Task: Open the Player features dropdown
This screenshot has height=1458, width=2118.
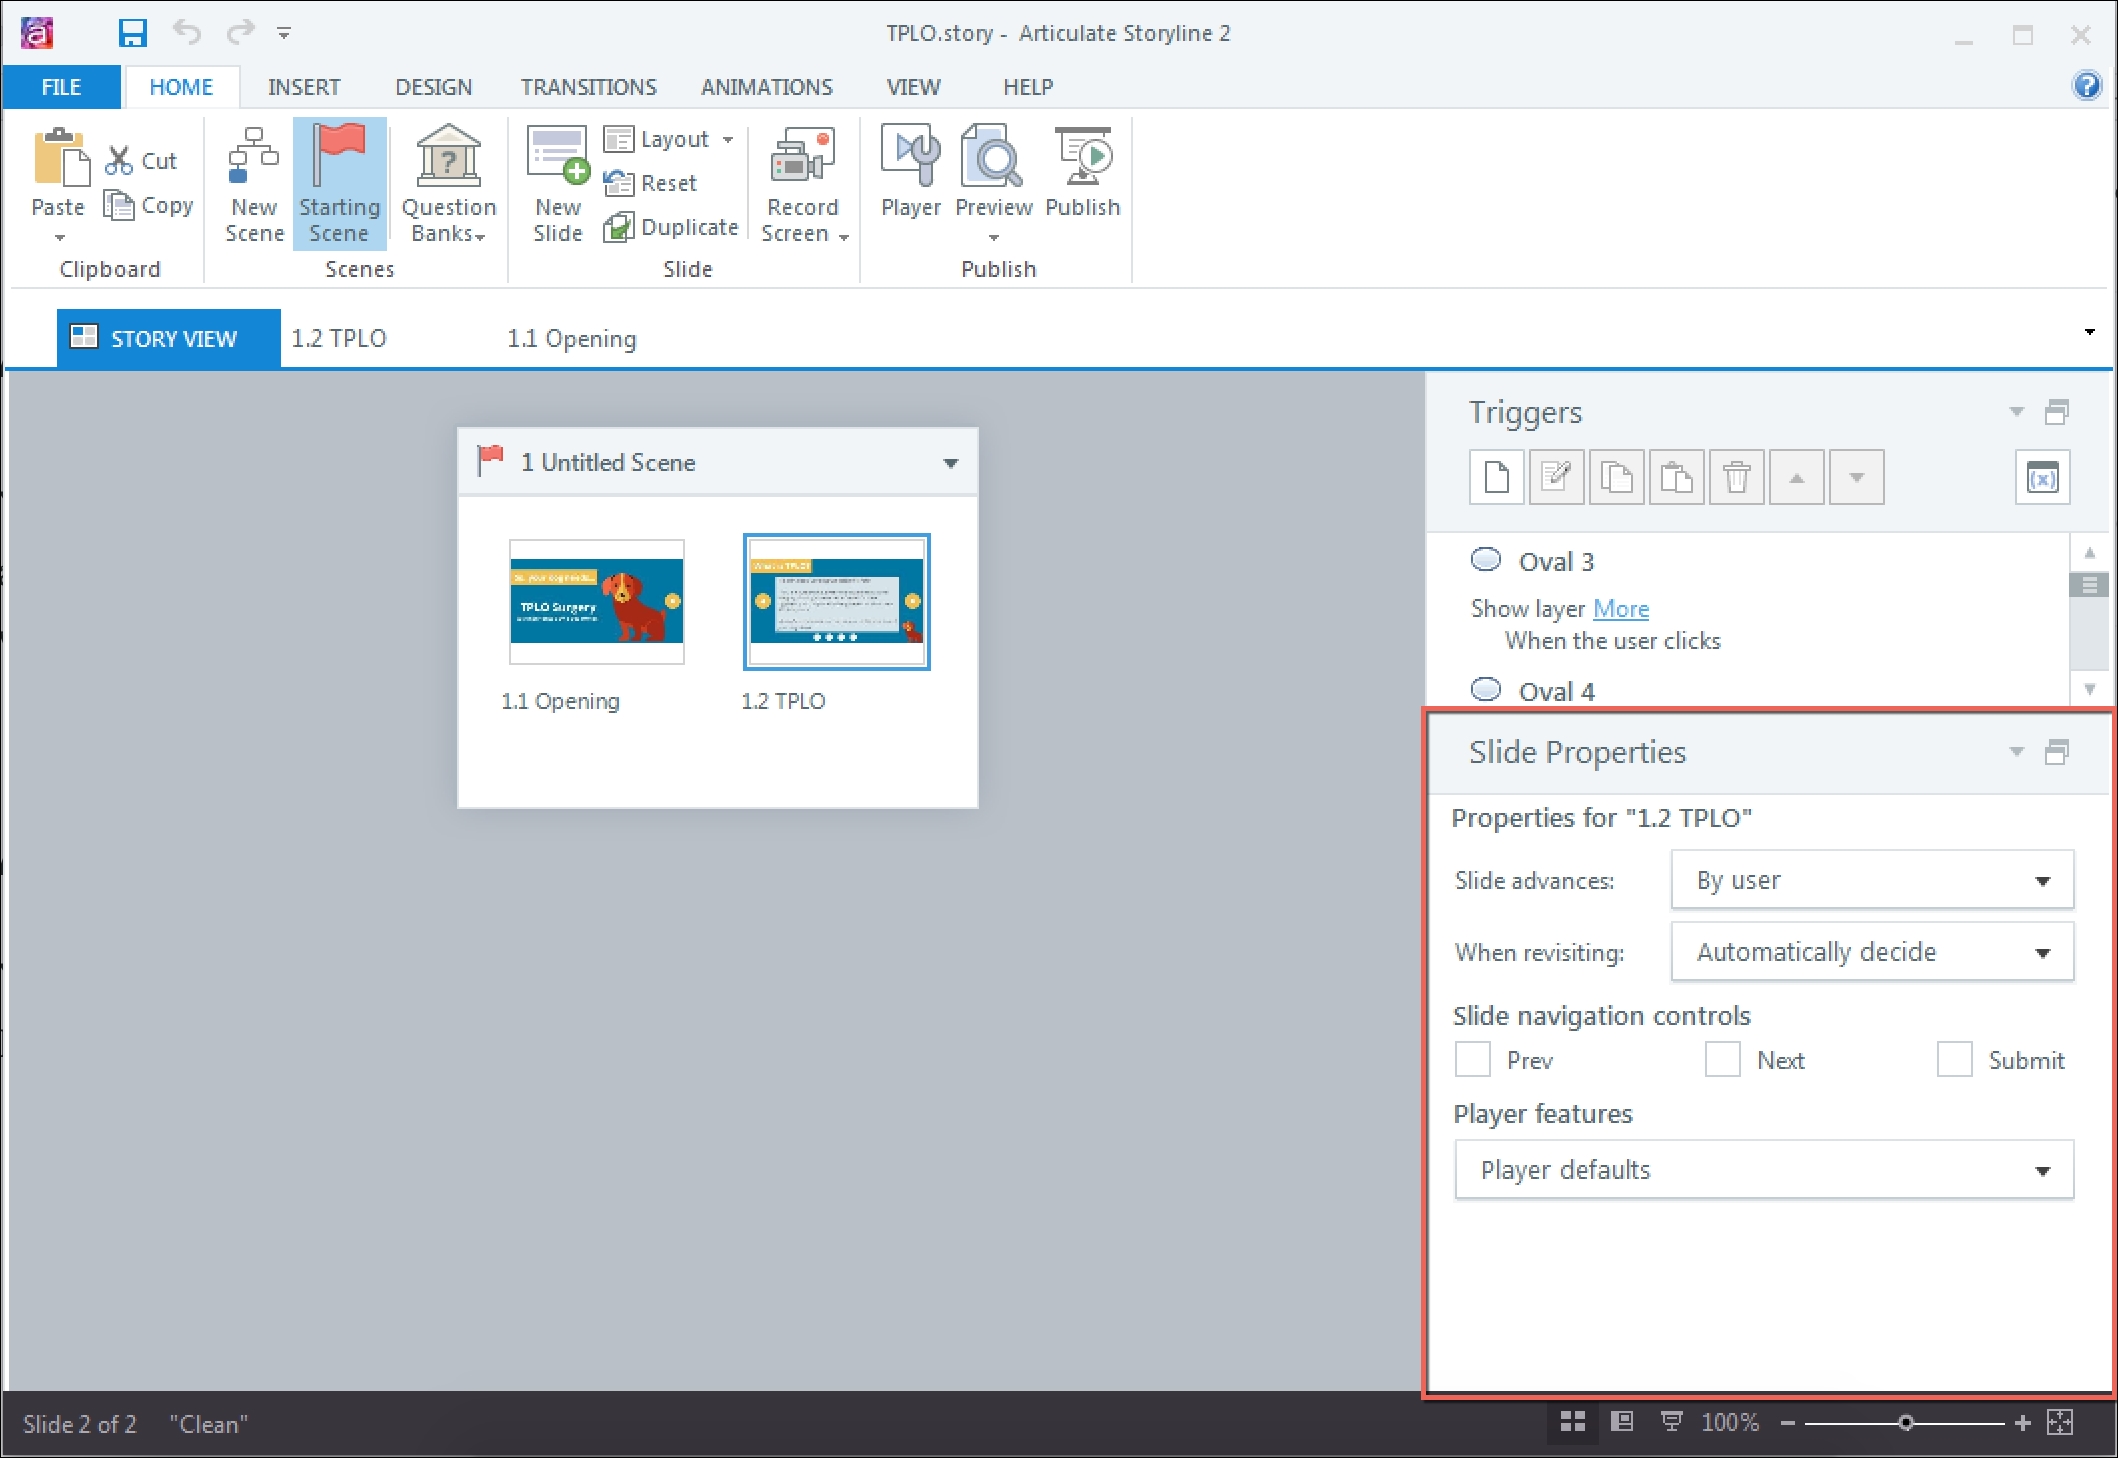Action: (1763, 1170)
